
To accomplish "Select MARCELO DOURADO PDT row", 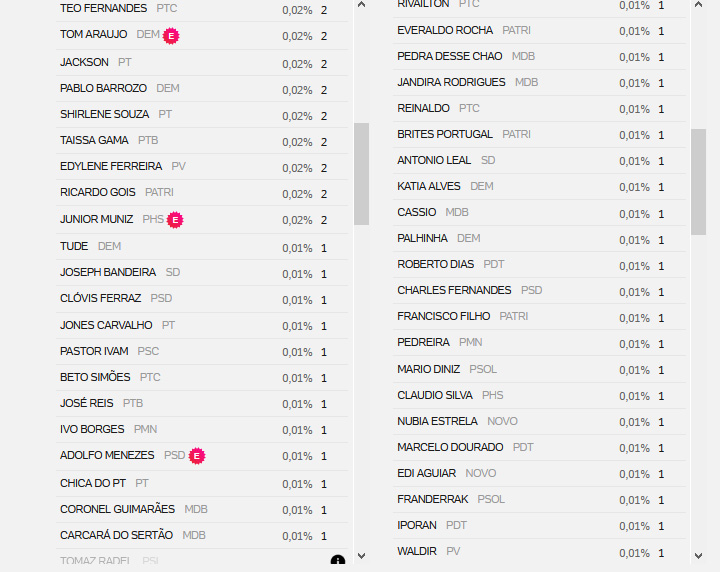I will click(539, 448).
